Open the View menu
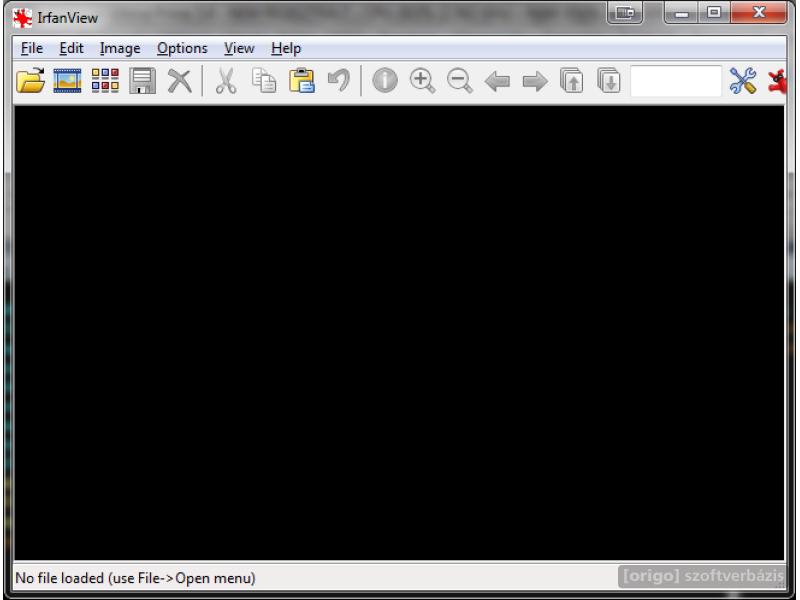This screenshot has height=600, width=800. click(239, 48)
